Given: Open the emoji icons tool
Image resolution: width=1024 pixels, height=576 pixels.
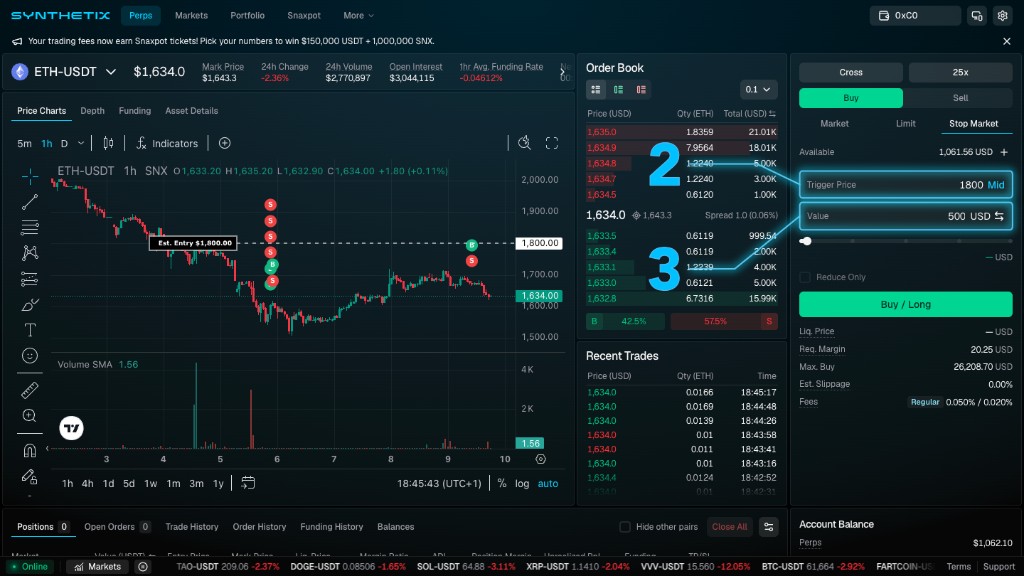Looking at the screenshot, I should [29, 355].
